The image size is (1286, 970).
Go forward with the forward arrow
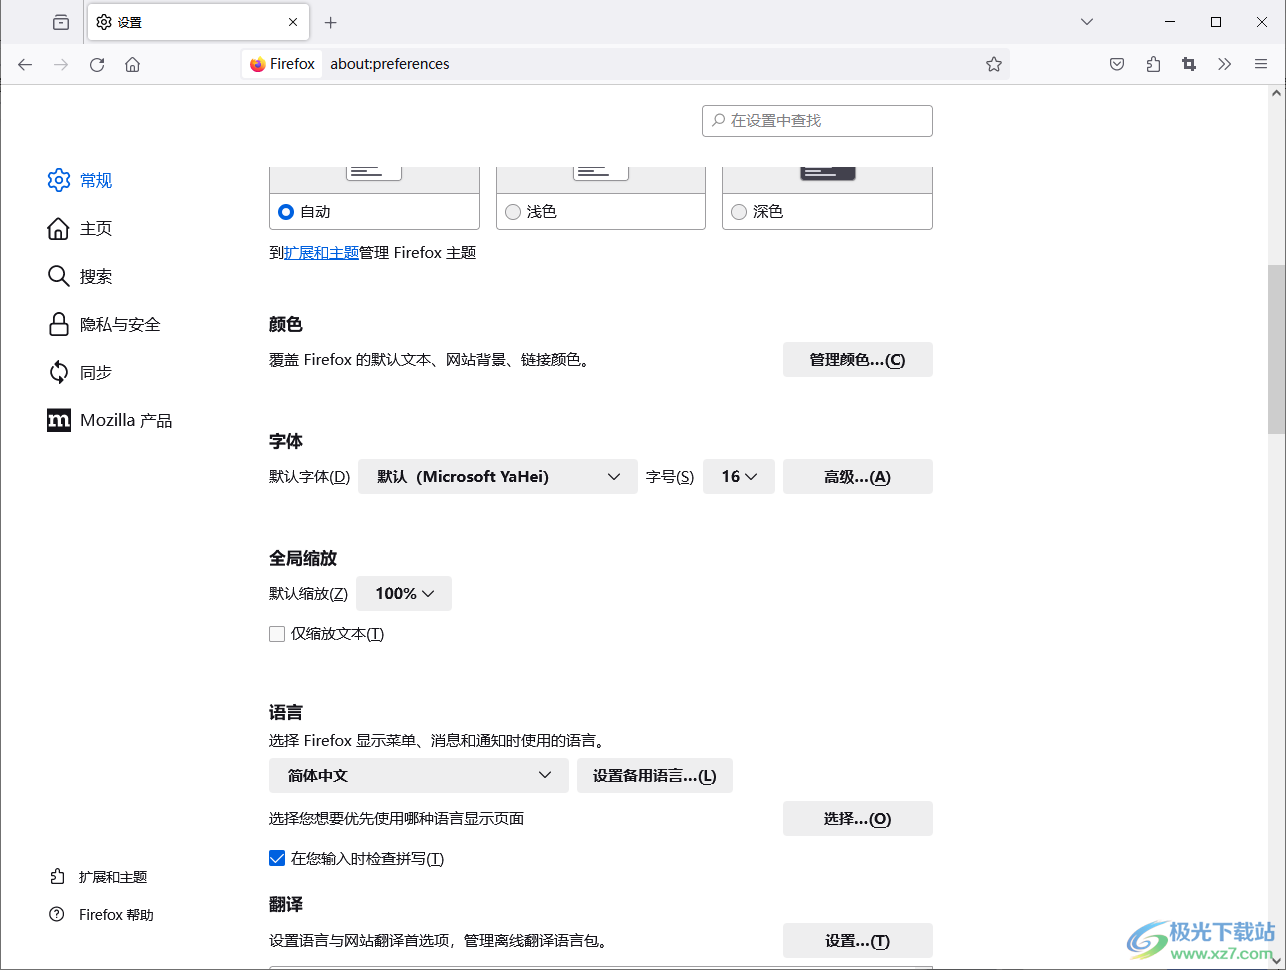point(61,64)
